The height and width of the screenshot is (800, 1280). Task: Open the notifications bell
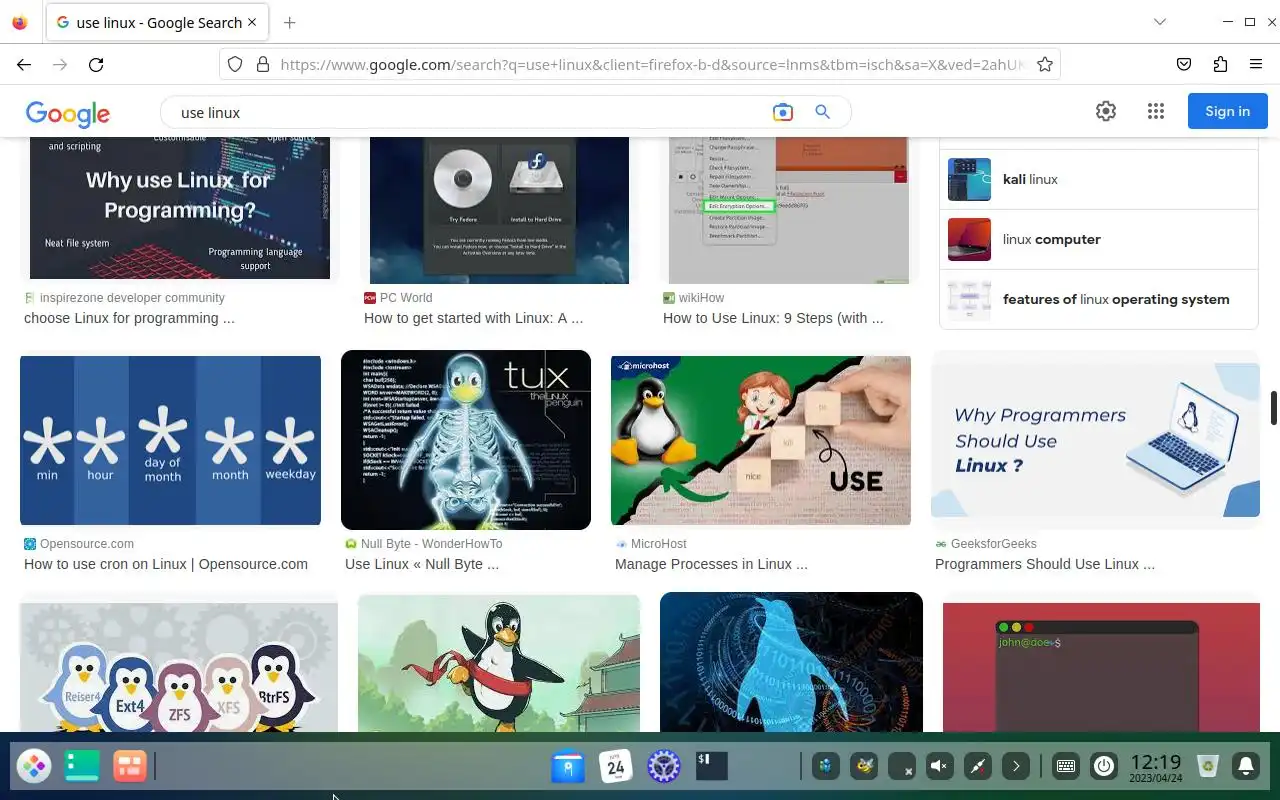1246,767
